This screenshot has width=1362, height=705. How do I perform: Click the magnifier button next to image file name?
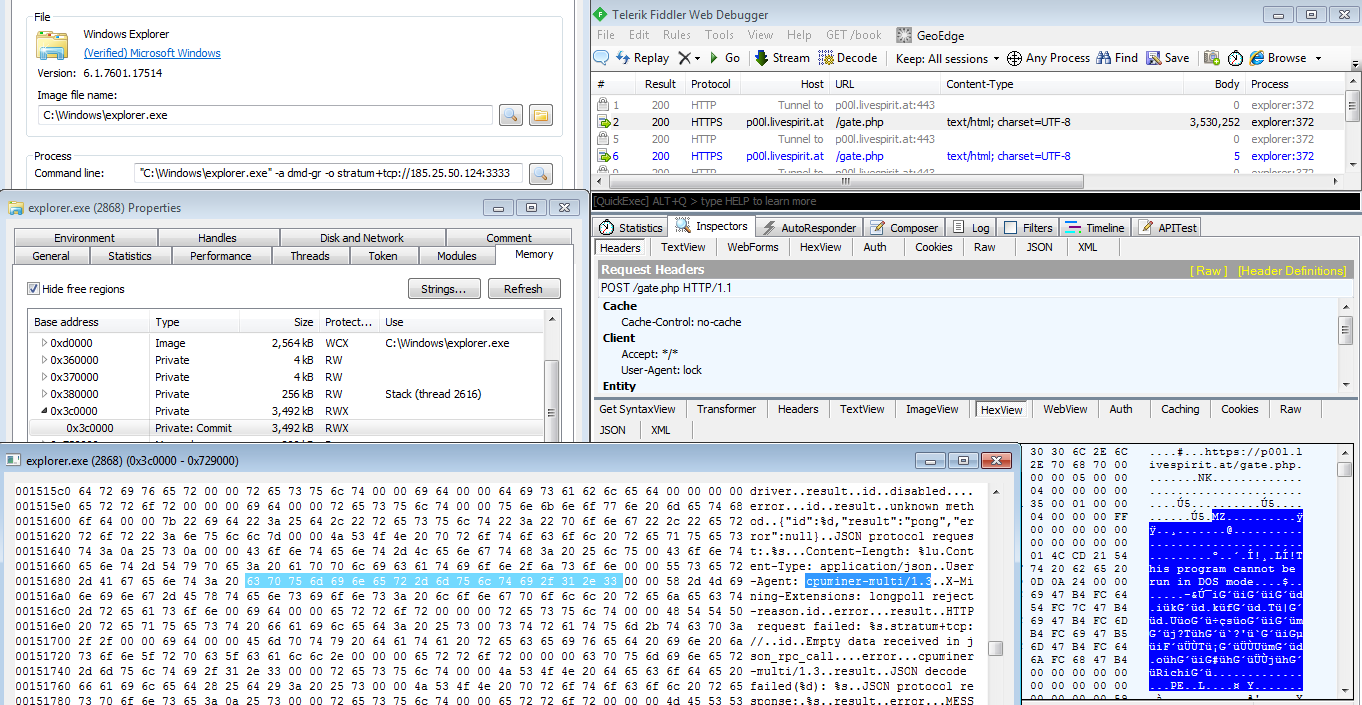tap(510, 115)
